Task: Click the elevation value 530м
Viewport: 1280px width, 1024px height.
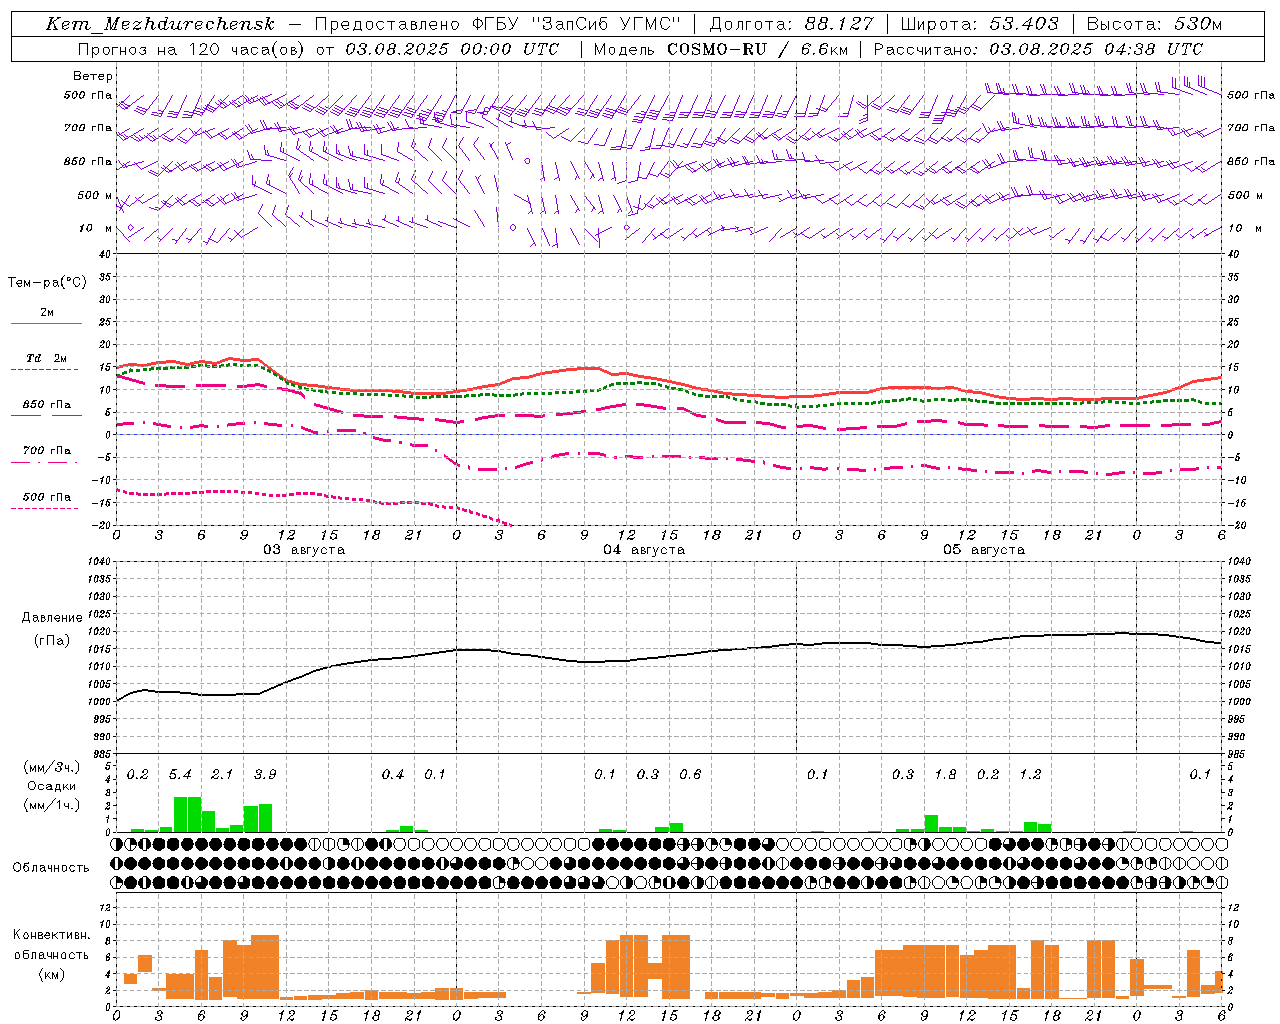Action: [1198, 24]
